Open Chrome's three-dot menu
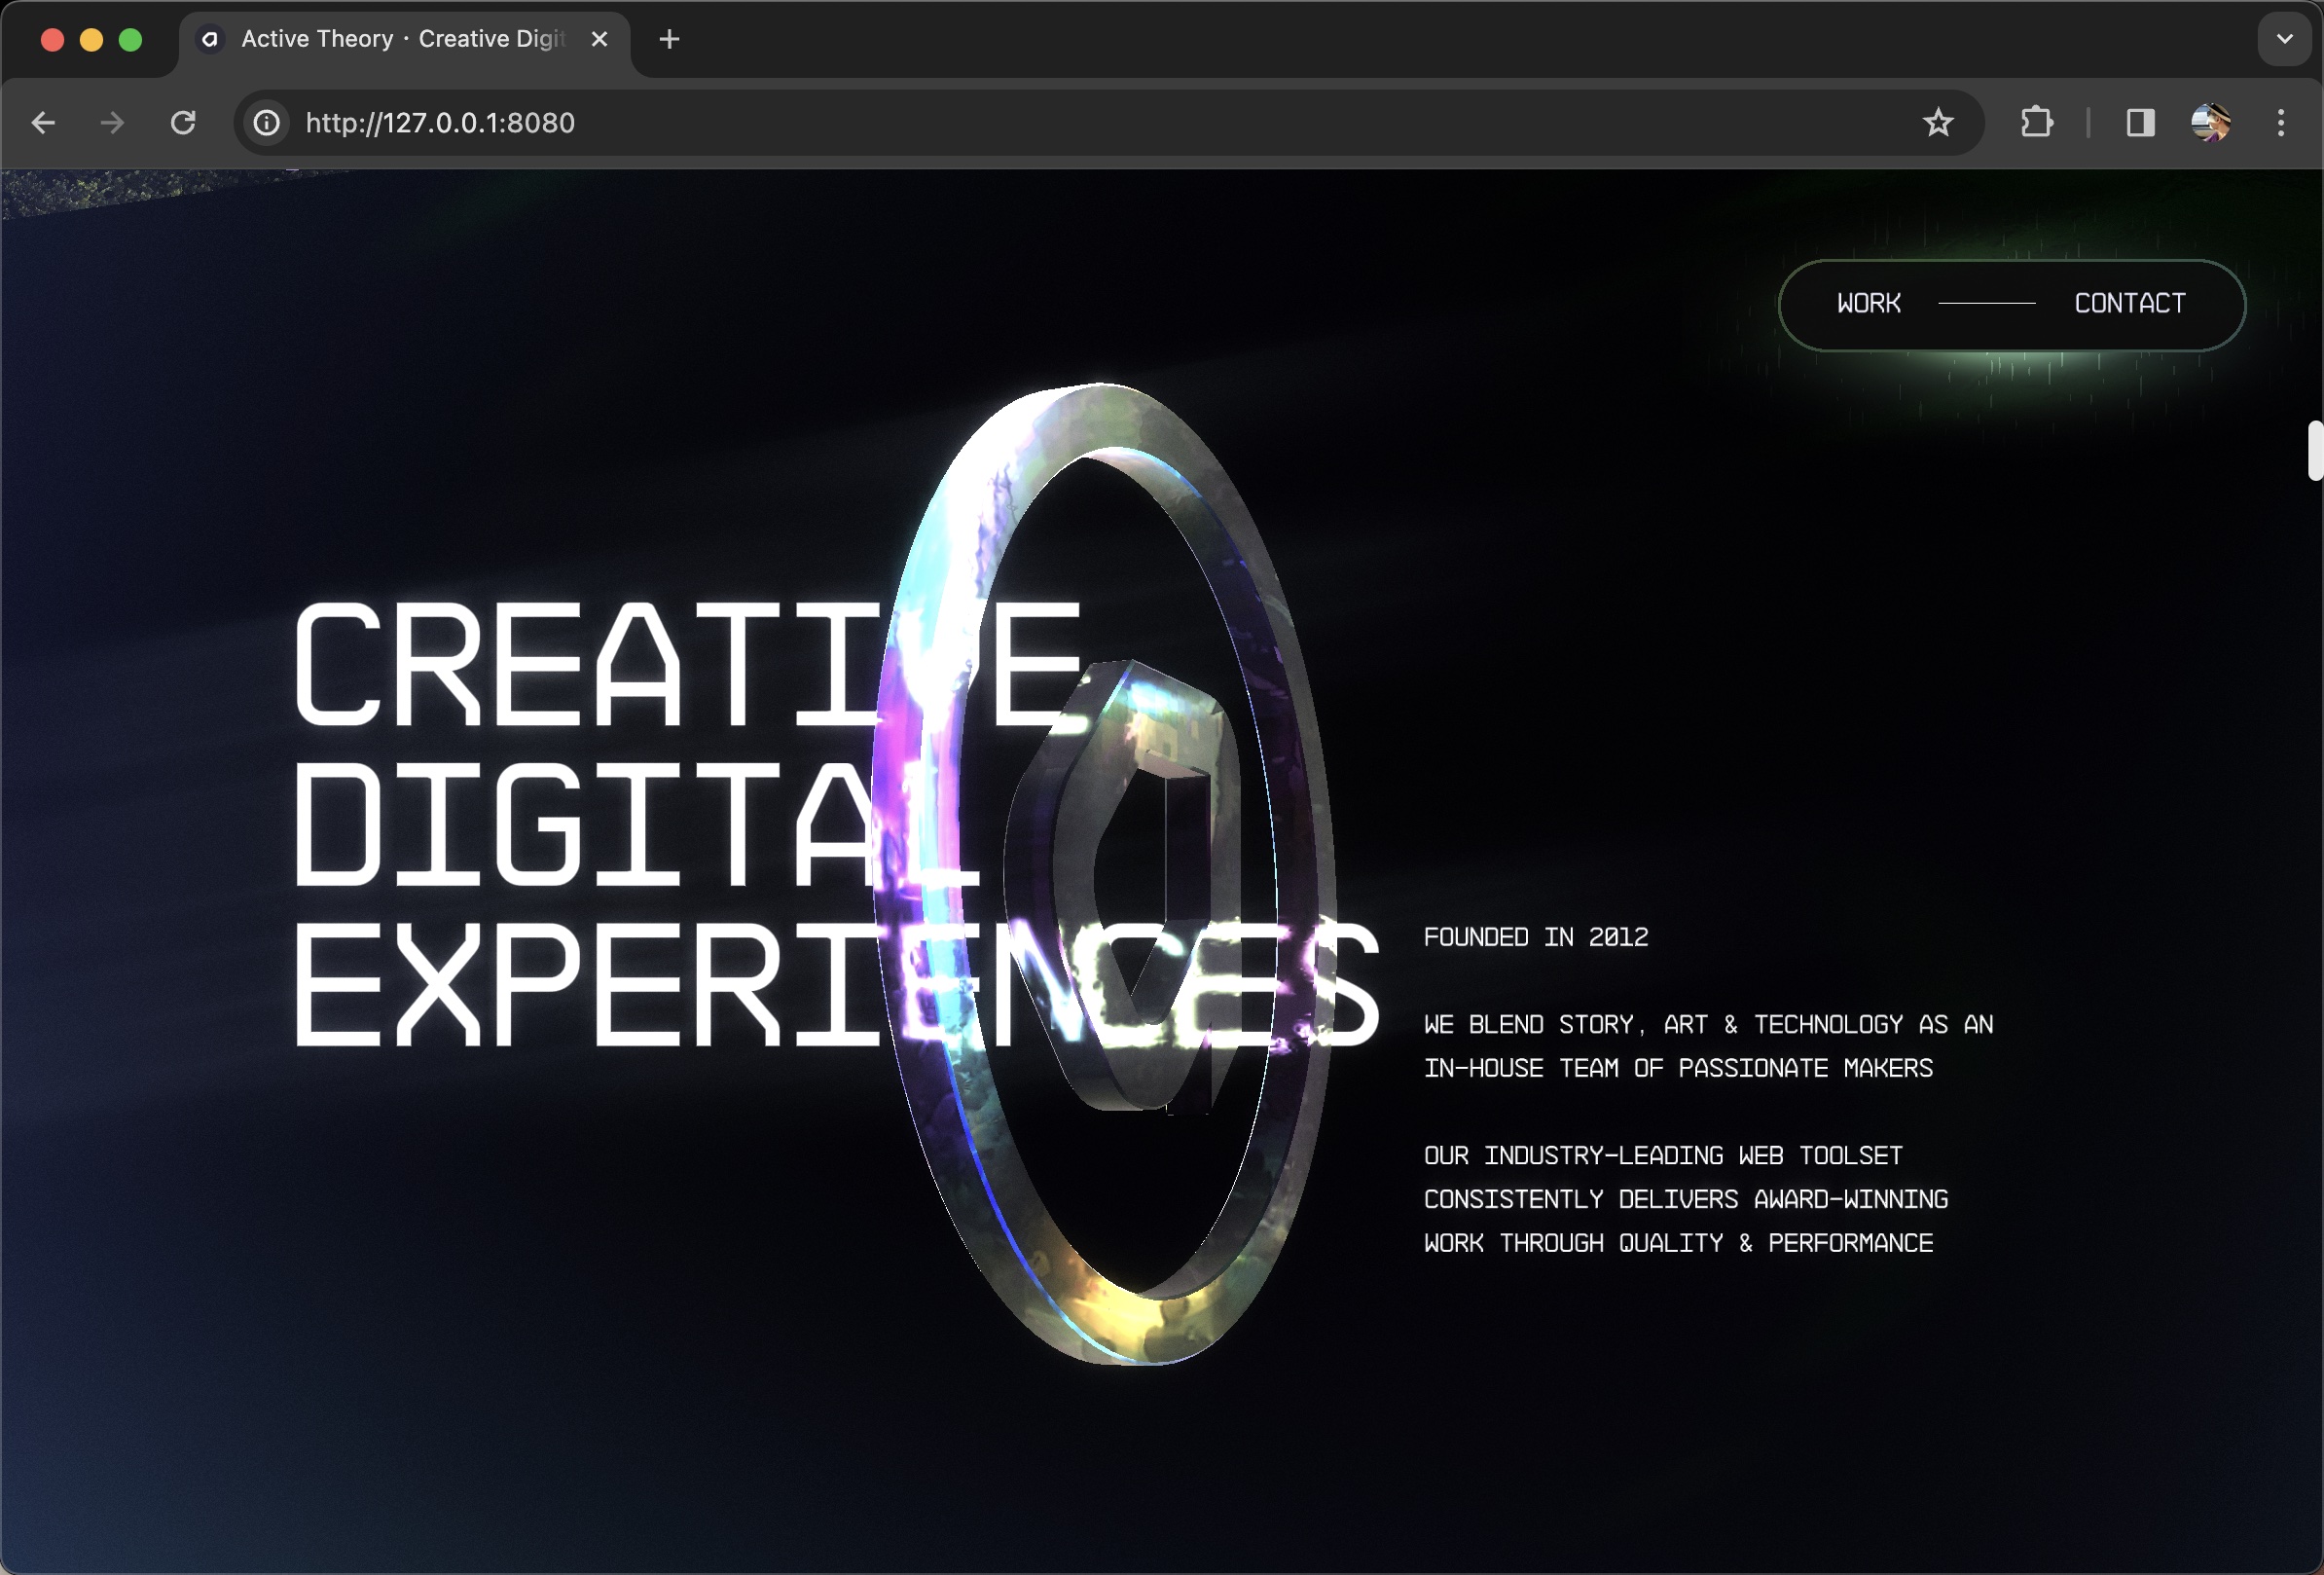 [2281, 123]
